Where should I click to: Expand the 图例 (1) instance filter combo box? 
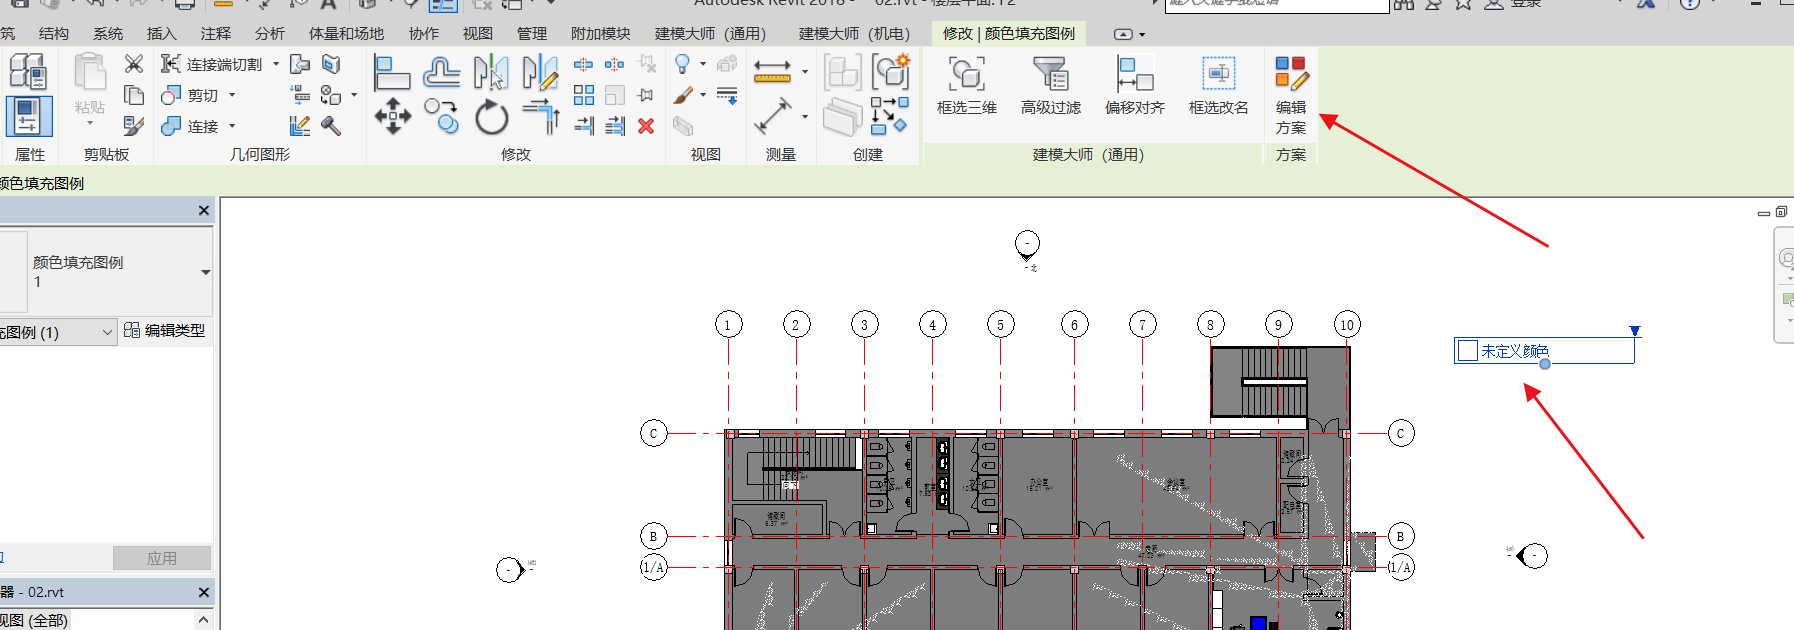tap(107, 332)
